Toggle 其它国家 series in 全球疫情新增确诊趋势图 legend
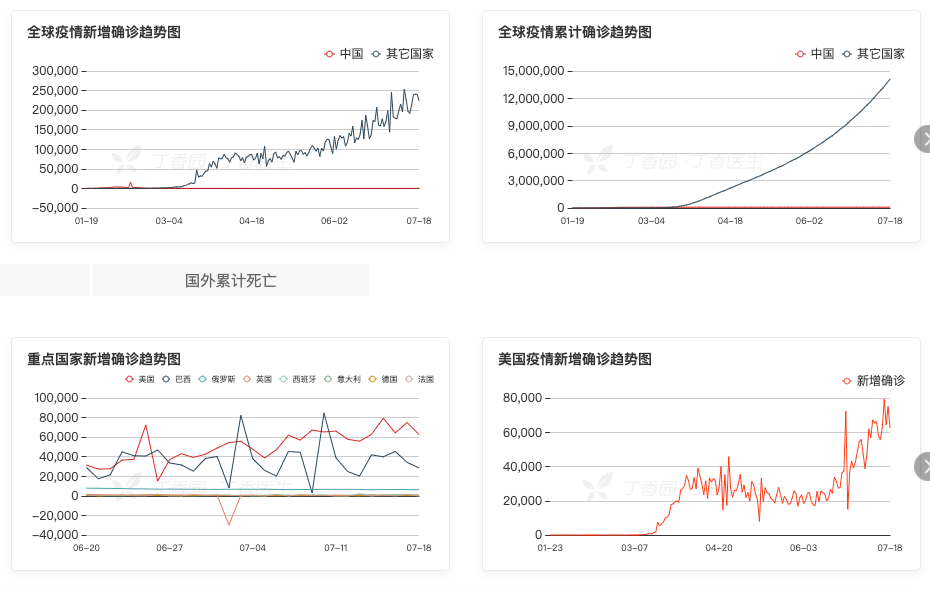 point(402,54)
